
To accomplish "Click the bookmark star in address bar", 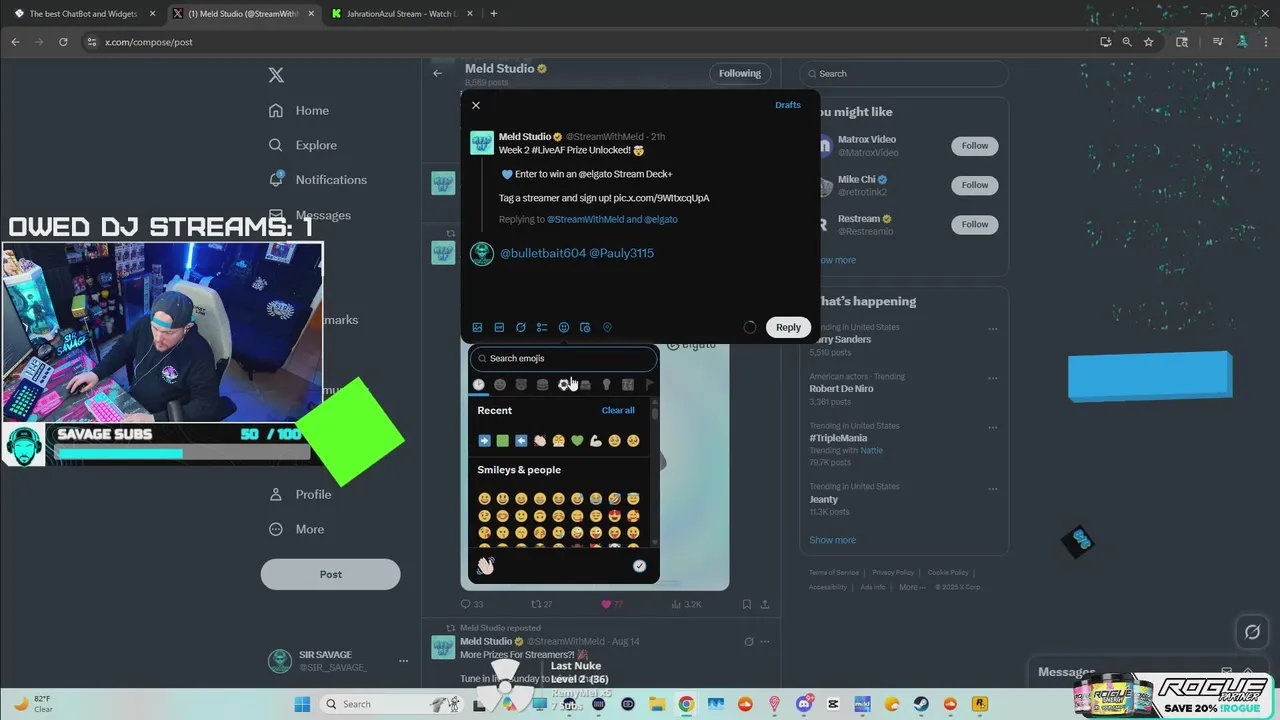I will tap(1149, 42).
